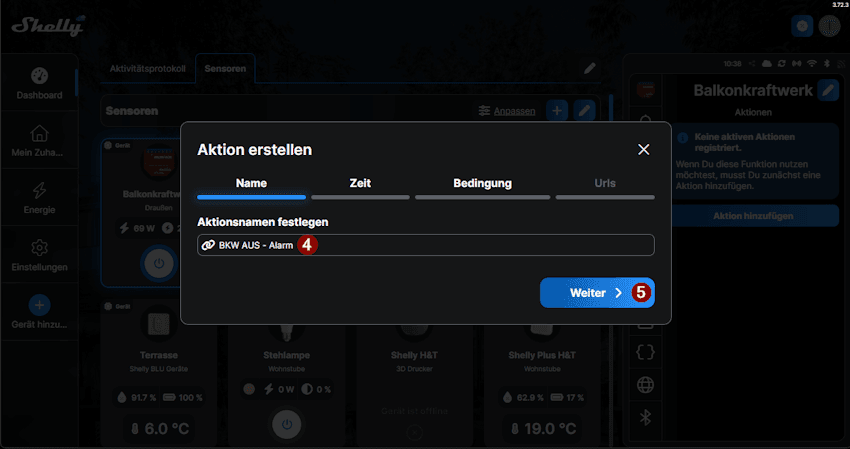The width and height of the screenshot is (850, 449).
Task: Click the Wi-Fi status icon
Action: pyautogui.click(x=812, y=63)
